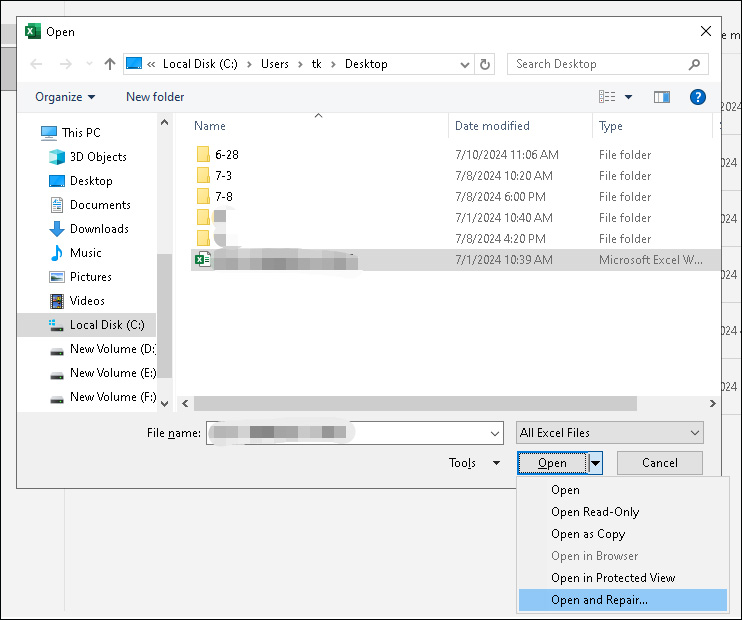The height and width of the screenshot is (620, 742).
Task: Select Desktop in the sidebar
Action: click(80, 181)
